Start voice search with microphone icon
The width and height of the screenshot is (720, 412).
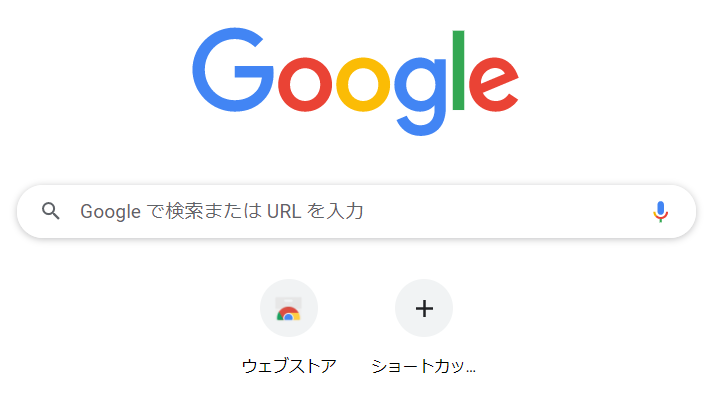pos(660,211)
